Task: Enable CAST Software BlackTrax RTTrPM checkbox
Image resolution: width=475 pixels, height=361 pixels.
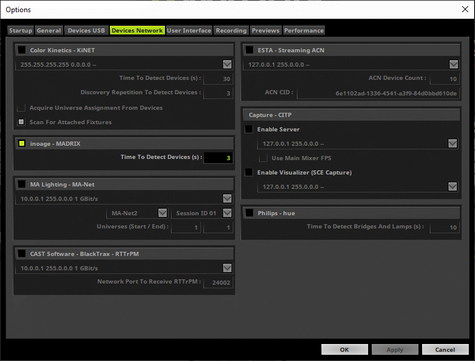Action: click(22, 254)
